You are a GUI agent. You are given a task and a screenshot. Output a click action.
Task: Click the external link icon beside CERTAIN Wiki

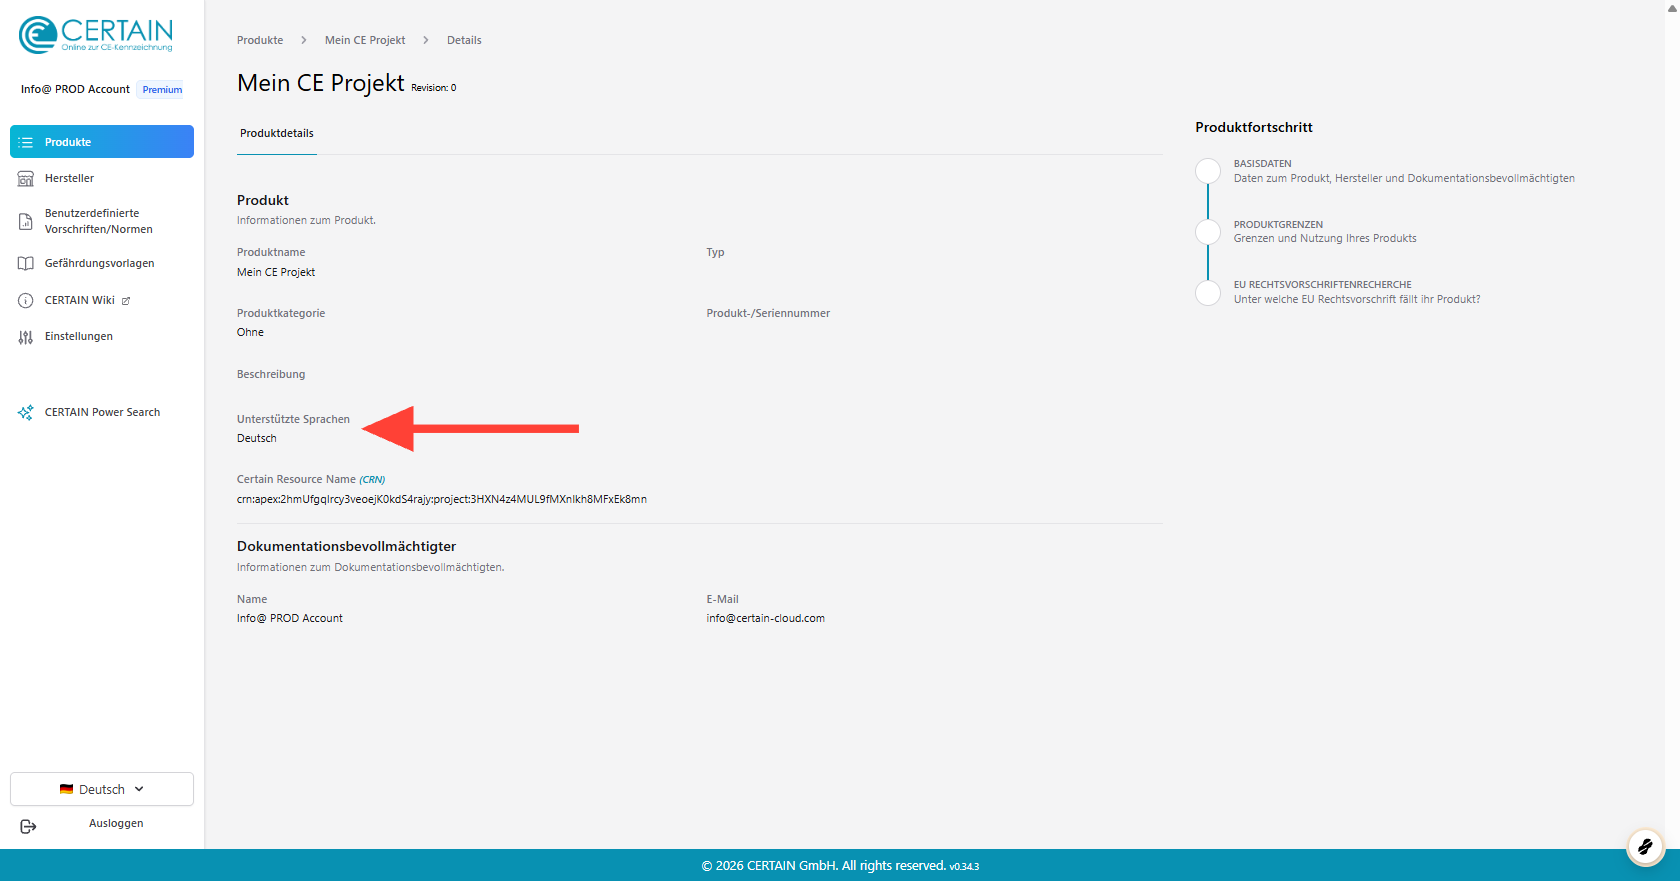[126, 301]
